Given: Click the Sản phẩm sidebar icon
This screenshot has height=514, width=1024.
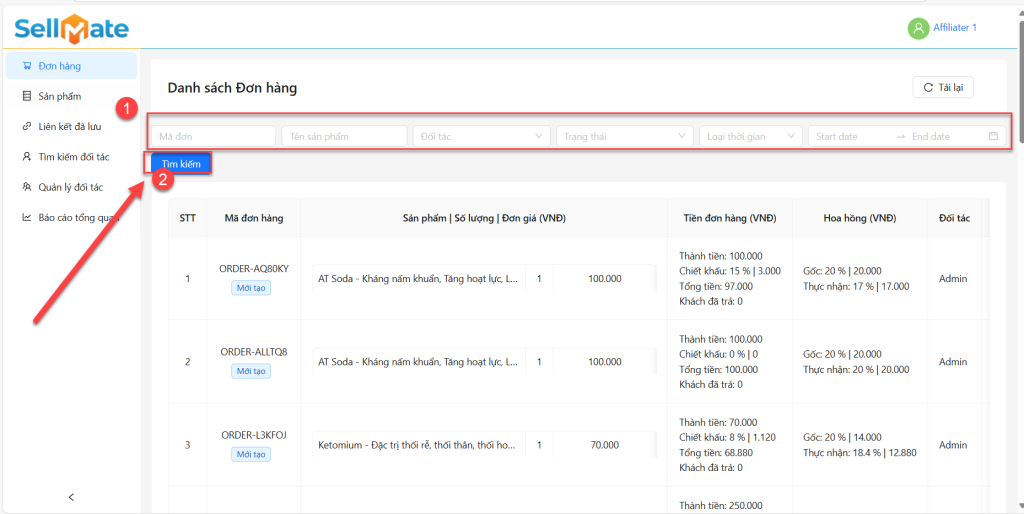Looking at the screenshot, I should coord(26,96).
